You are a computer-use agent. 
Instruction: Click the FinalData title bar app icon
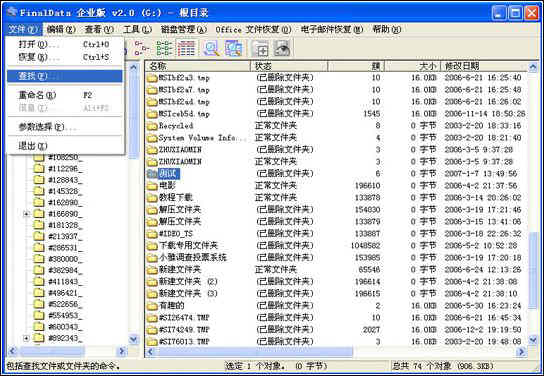[12, 12]
